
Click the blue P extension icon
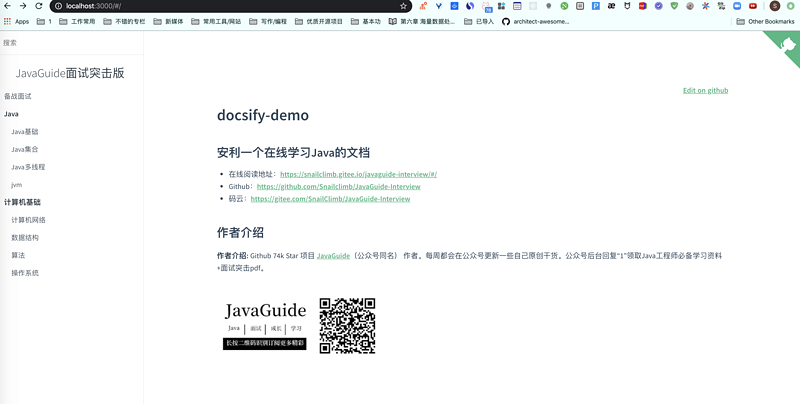(x=595, y=6)
